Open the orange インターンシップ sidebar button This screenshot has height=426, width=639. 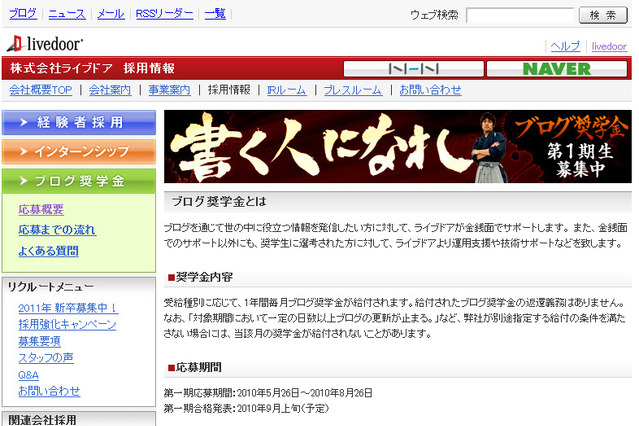(79, 152)
